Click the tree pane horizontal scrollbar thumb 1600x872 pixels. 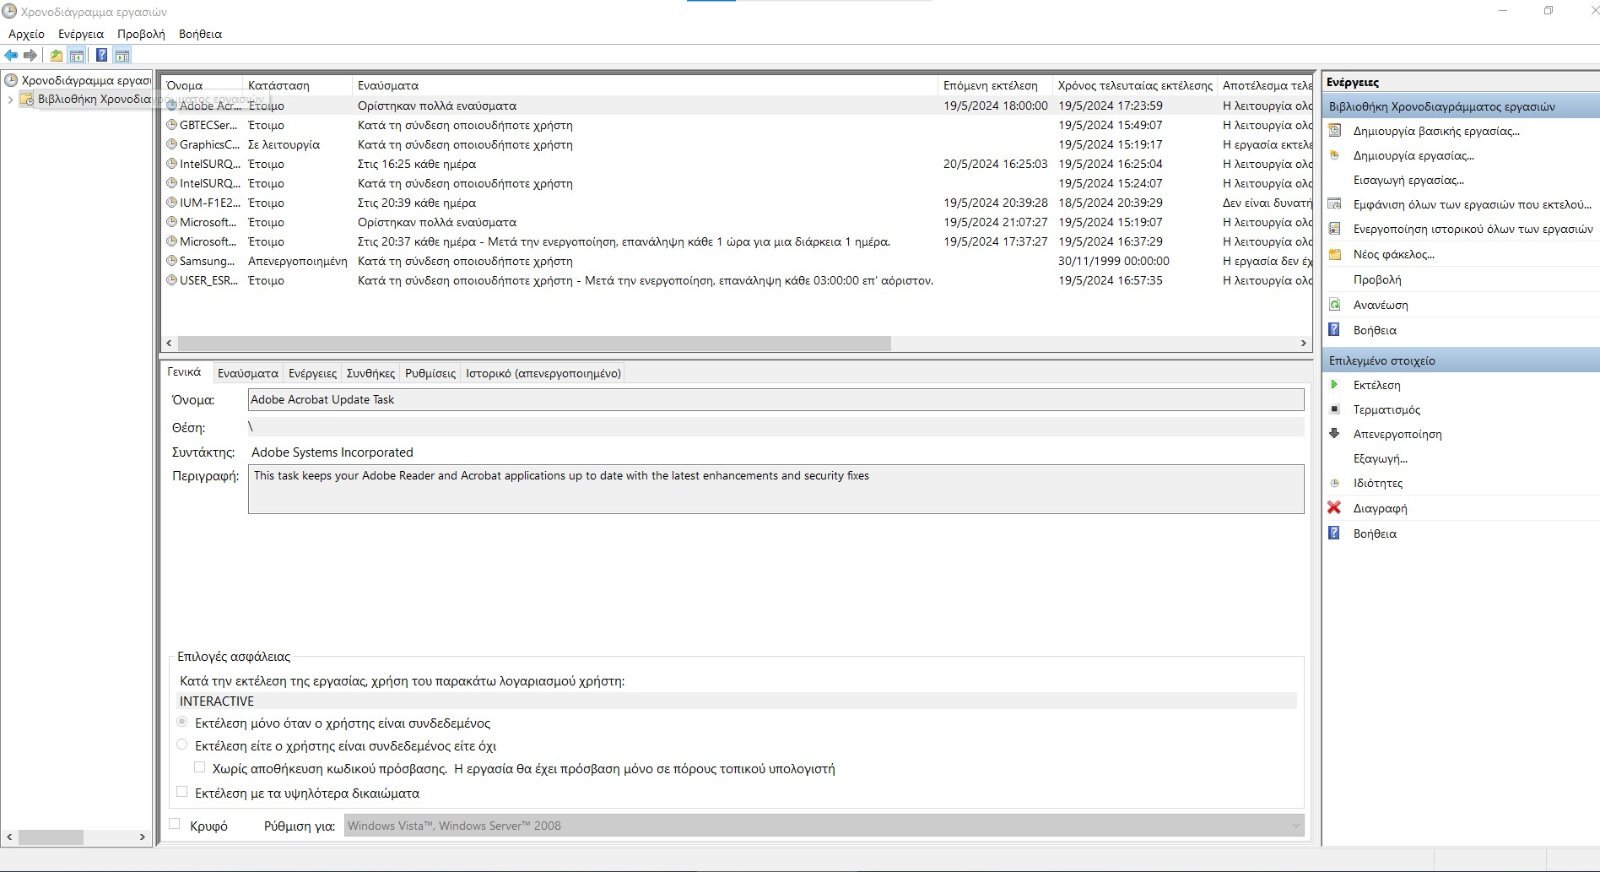pyautogui.click(x=51, y=837)
